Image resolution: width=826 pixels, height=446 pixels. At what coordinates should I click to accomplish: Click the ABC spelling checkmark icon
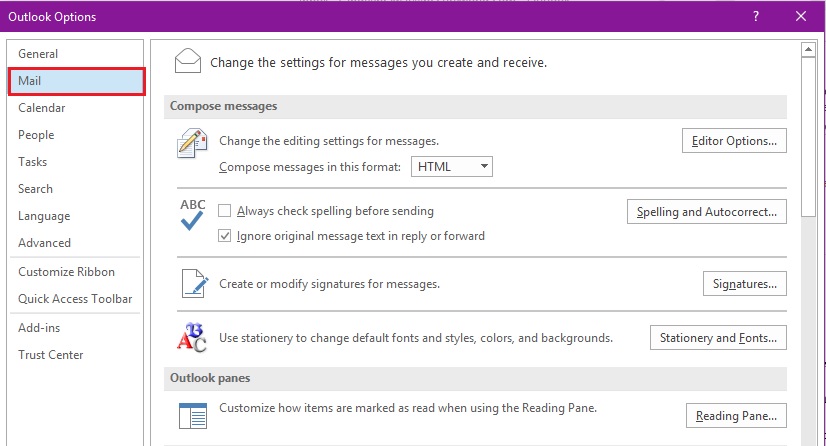[192, 215]
